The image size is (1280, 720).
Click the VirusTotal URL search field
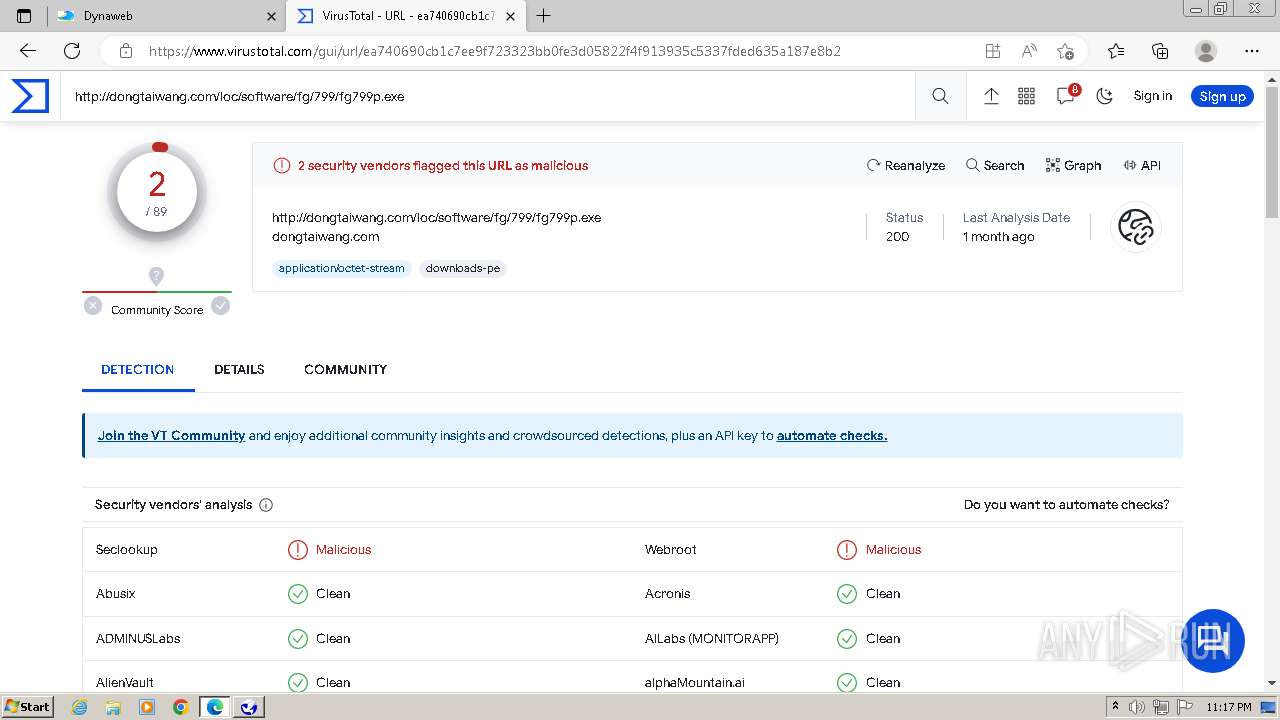point(488,96)
